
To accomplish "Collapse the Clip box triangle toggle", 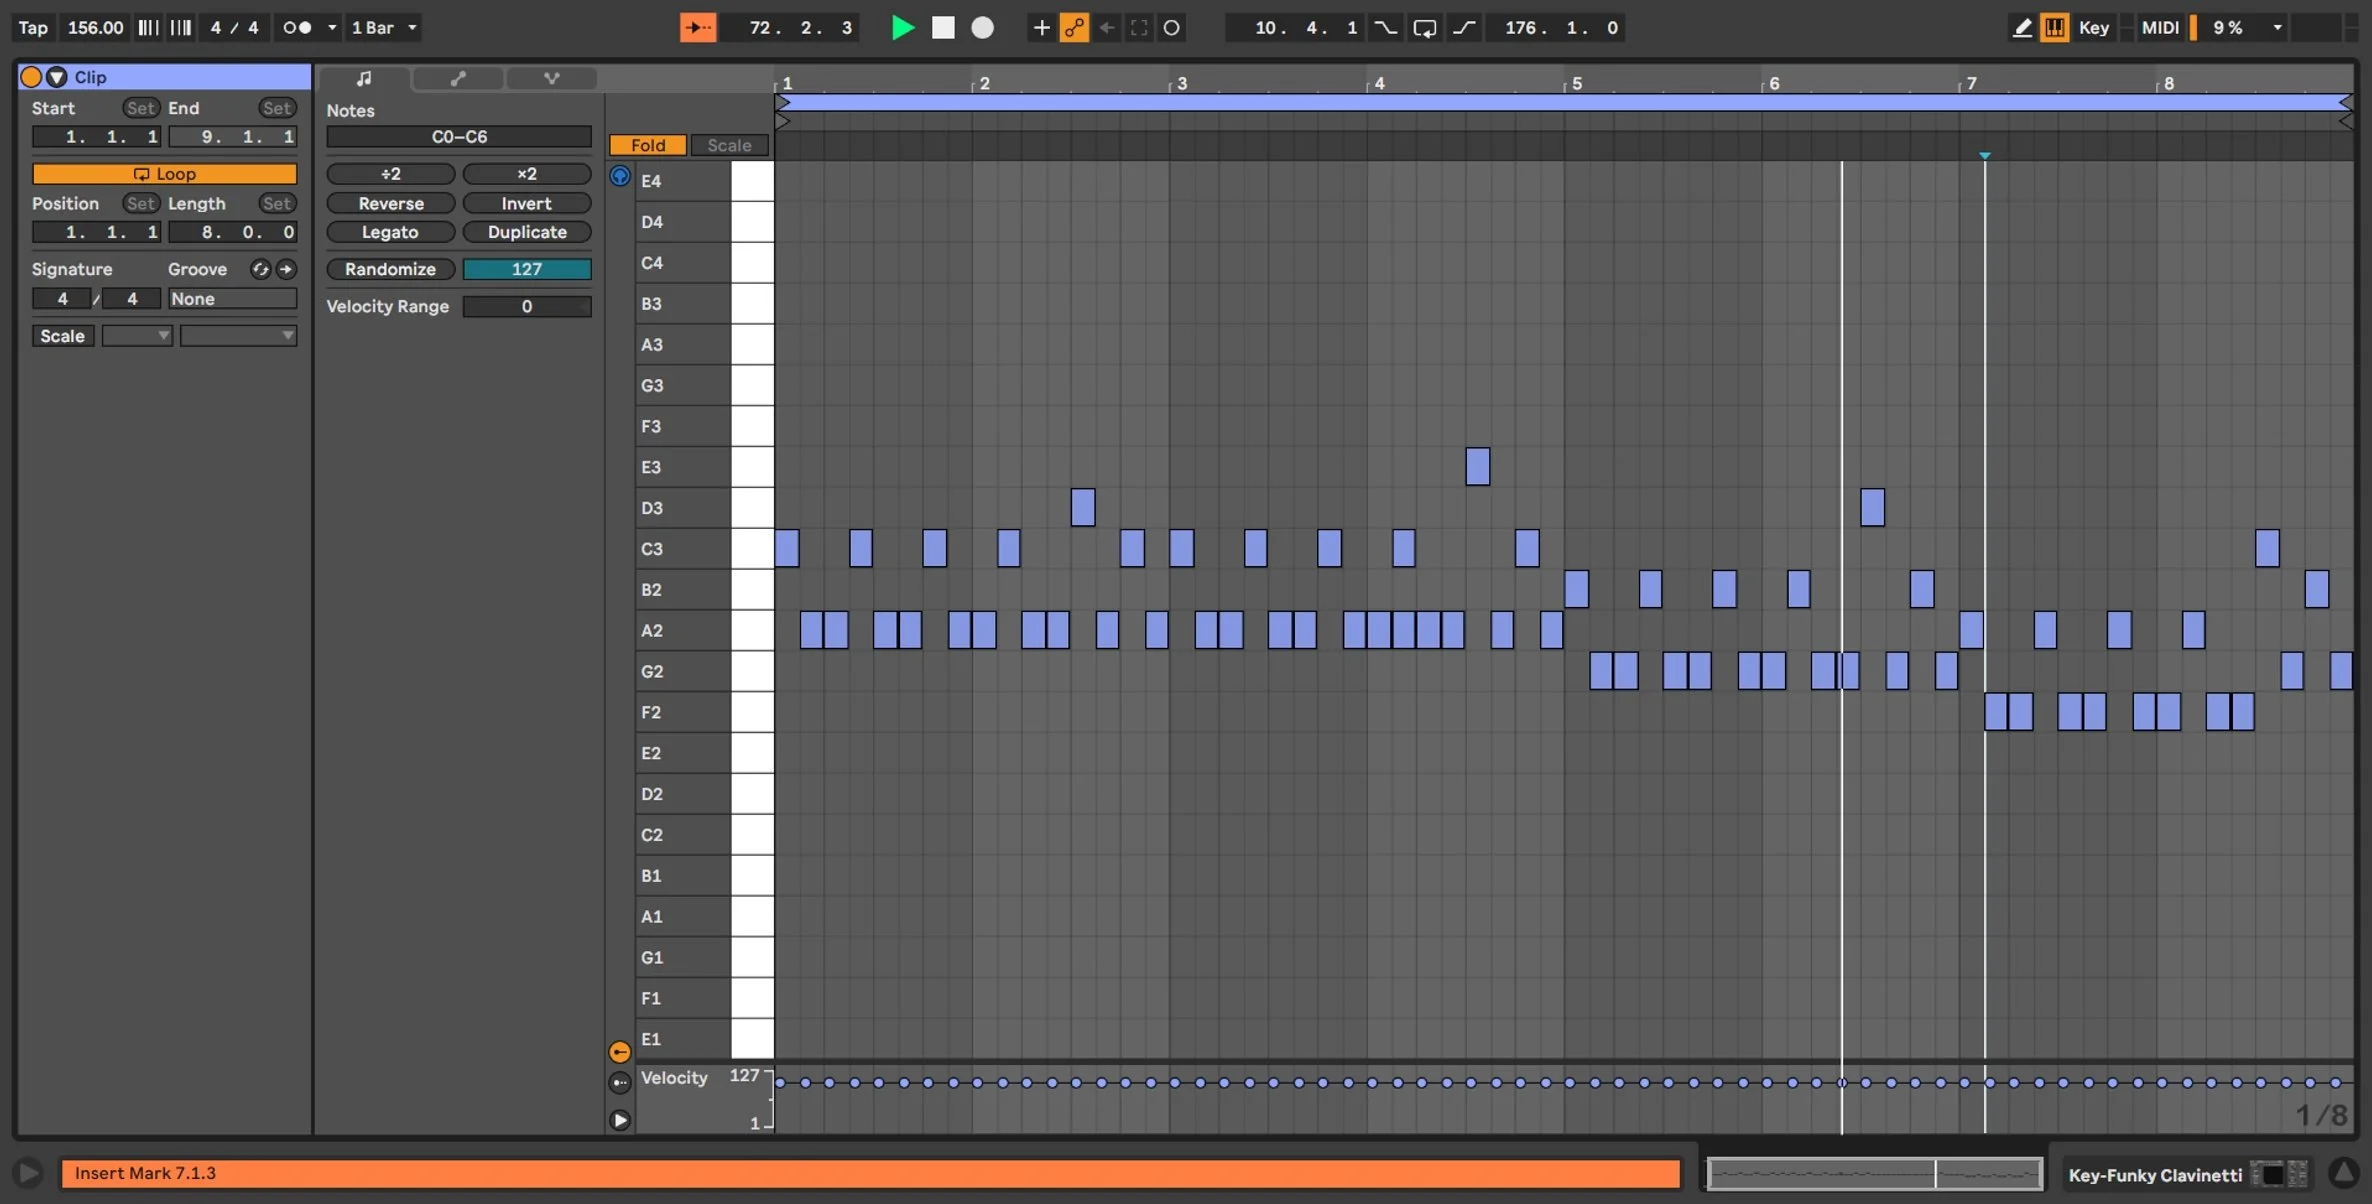I will pos(57,77).
